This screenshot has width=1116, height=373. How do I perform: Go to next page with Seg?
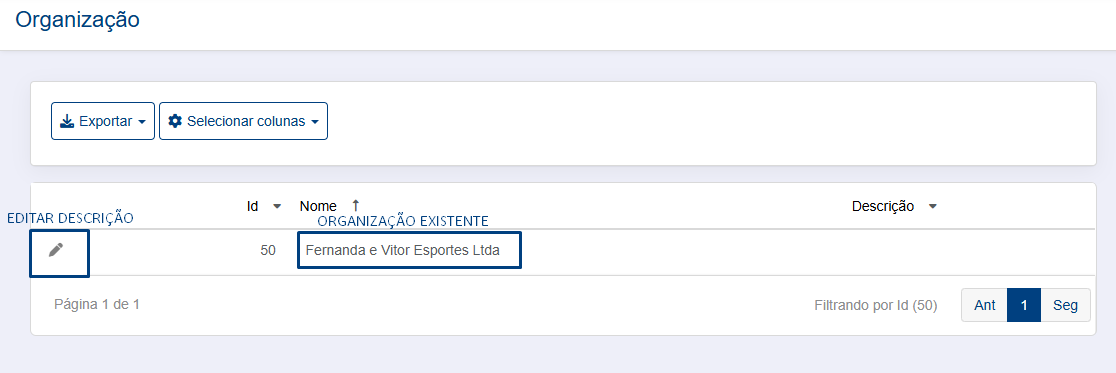point(1065,305)
